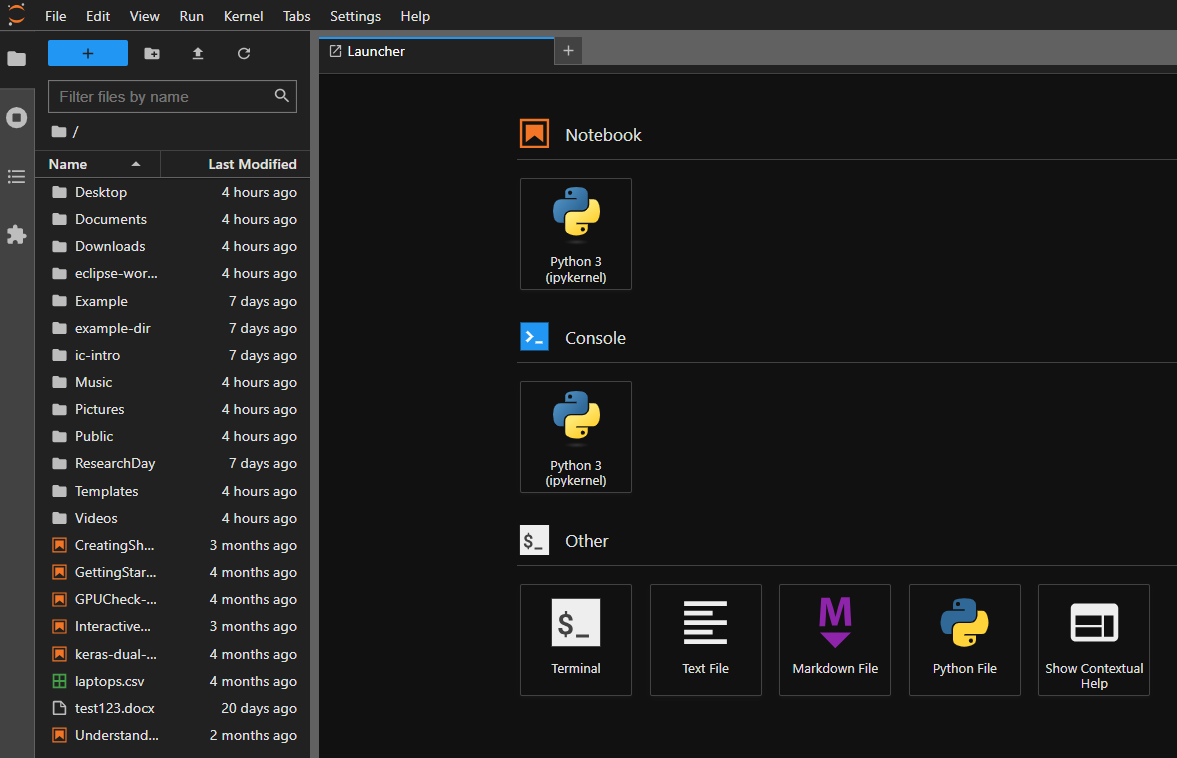Open the Running Terminals and Kernels sidebar

coord(16,118)
